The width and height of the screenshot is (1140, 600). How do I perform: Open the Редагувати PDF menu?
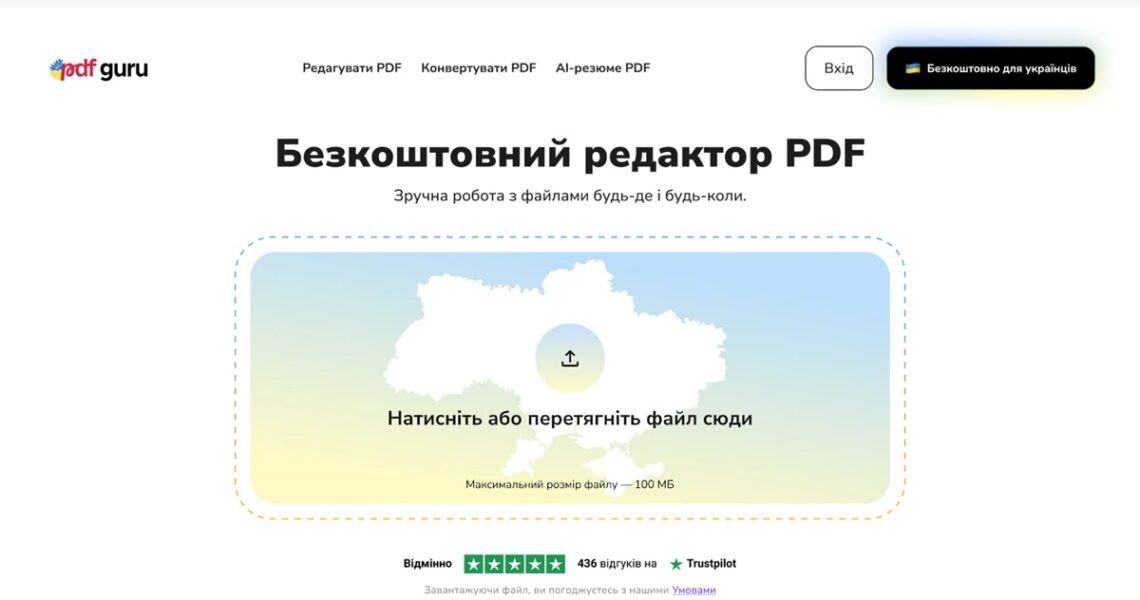[x=352, y=68]
